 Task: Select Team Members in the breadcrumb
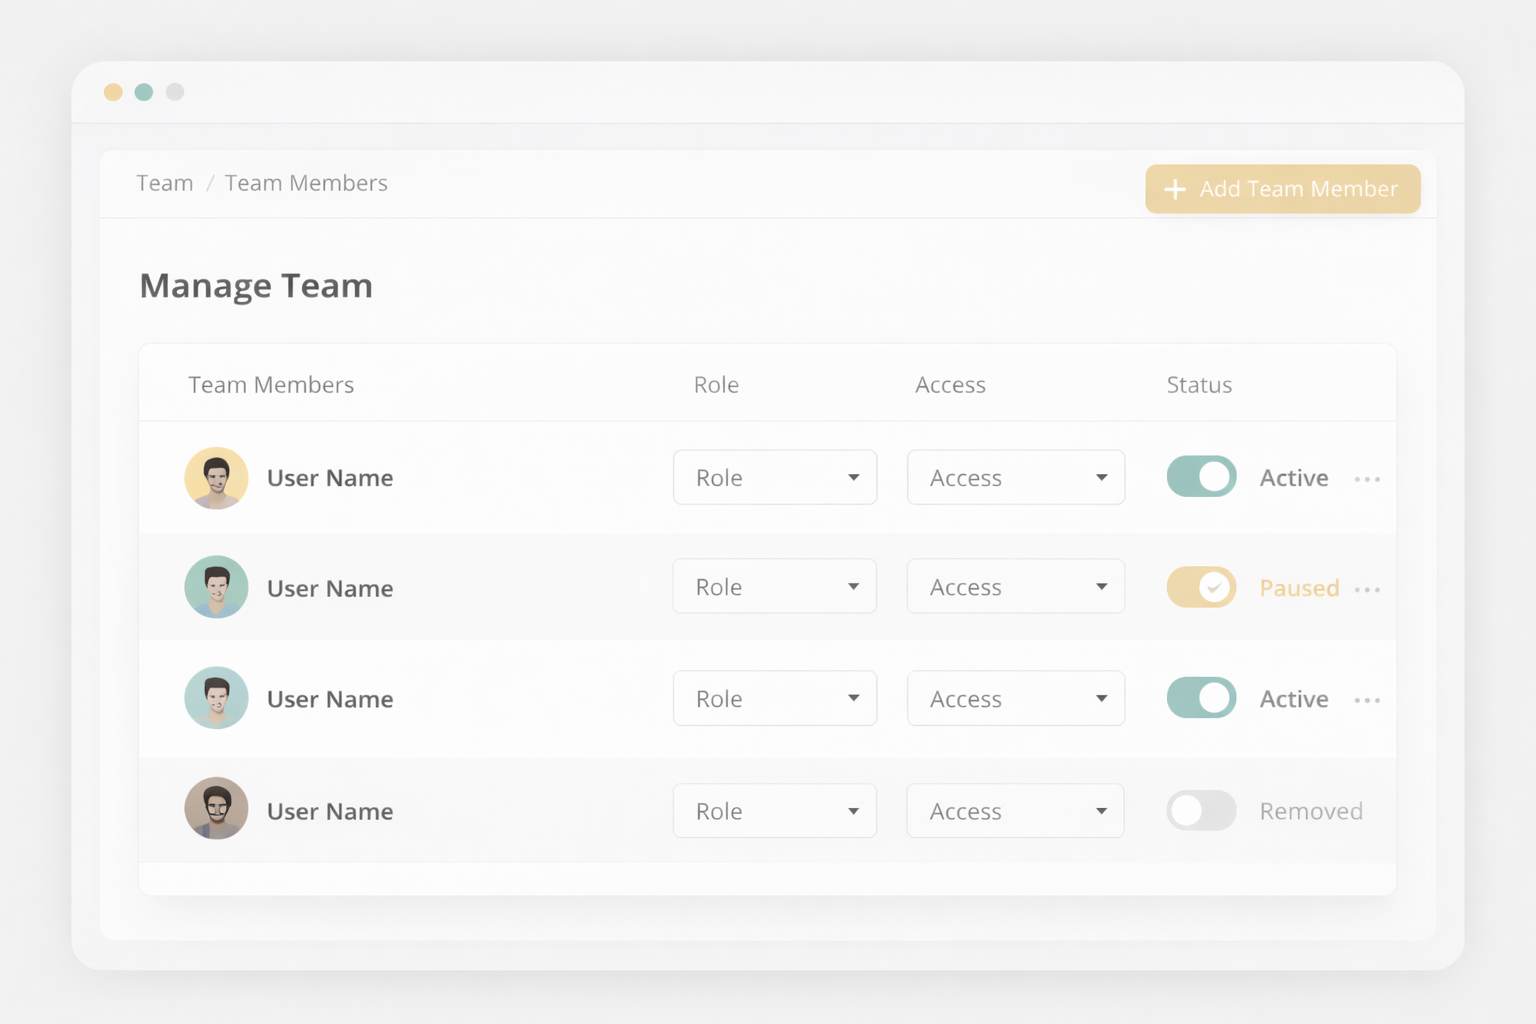click(x=306, y=183)
